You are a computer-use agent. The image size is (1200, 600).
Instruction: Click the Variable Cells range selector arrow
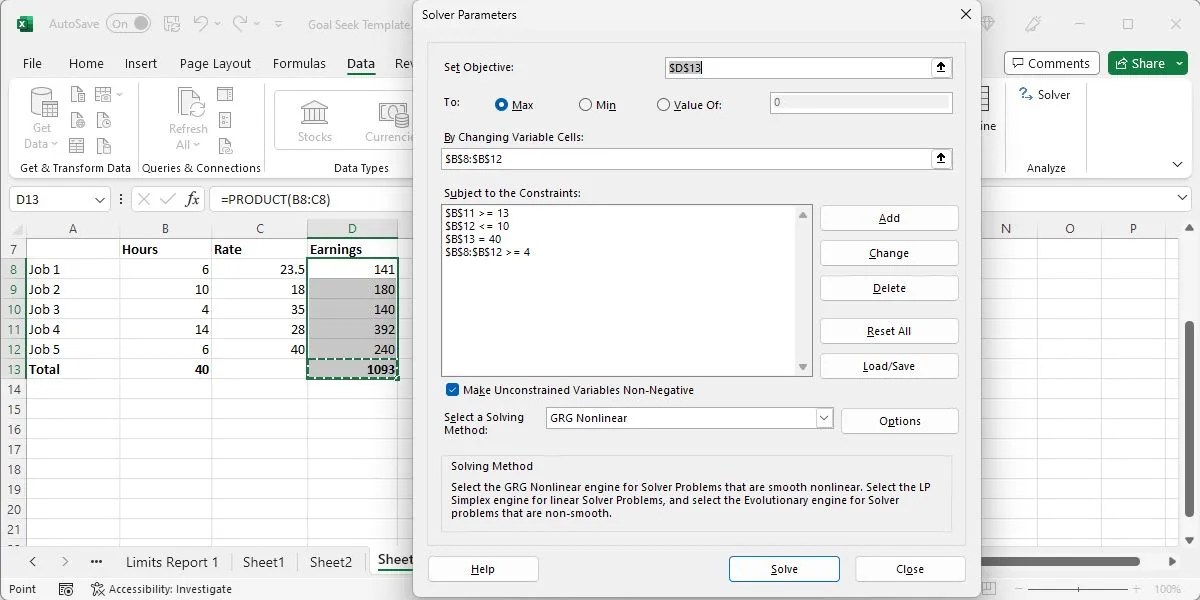[940, 158]
